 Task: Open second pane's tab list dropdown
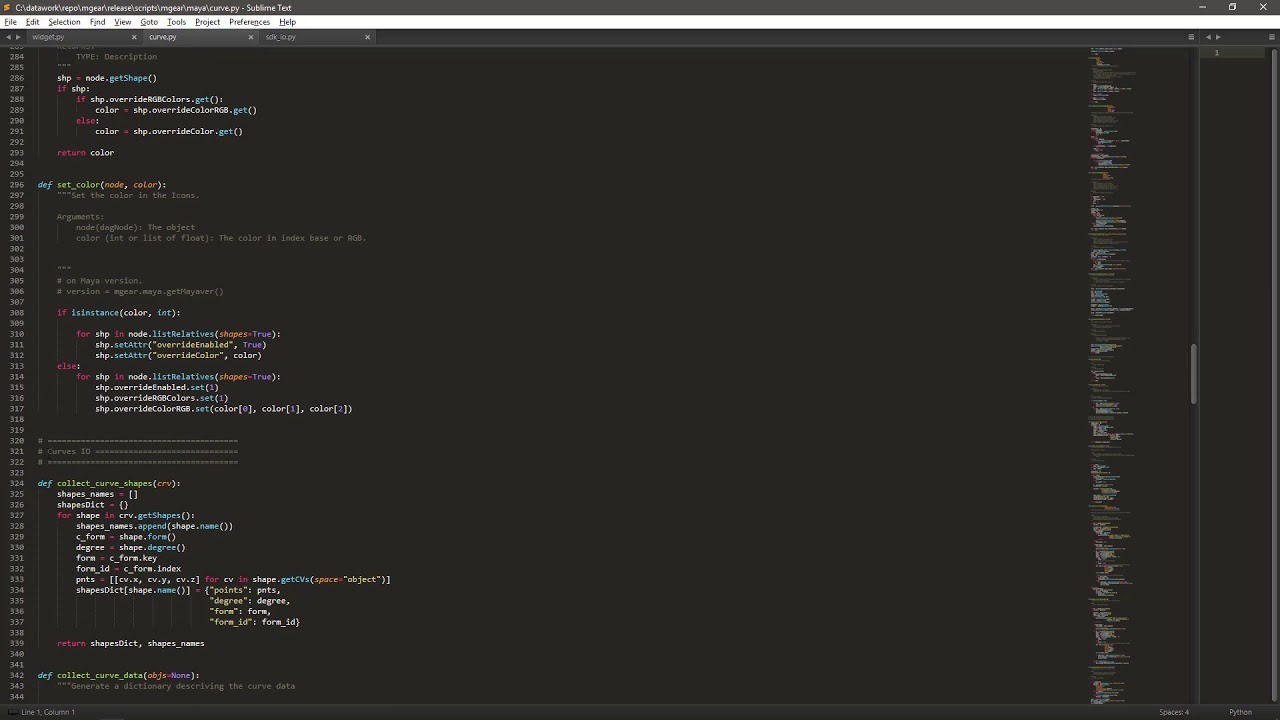tap(1271, 37)
